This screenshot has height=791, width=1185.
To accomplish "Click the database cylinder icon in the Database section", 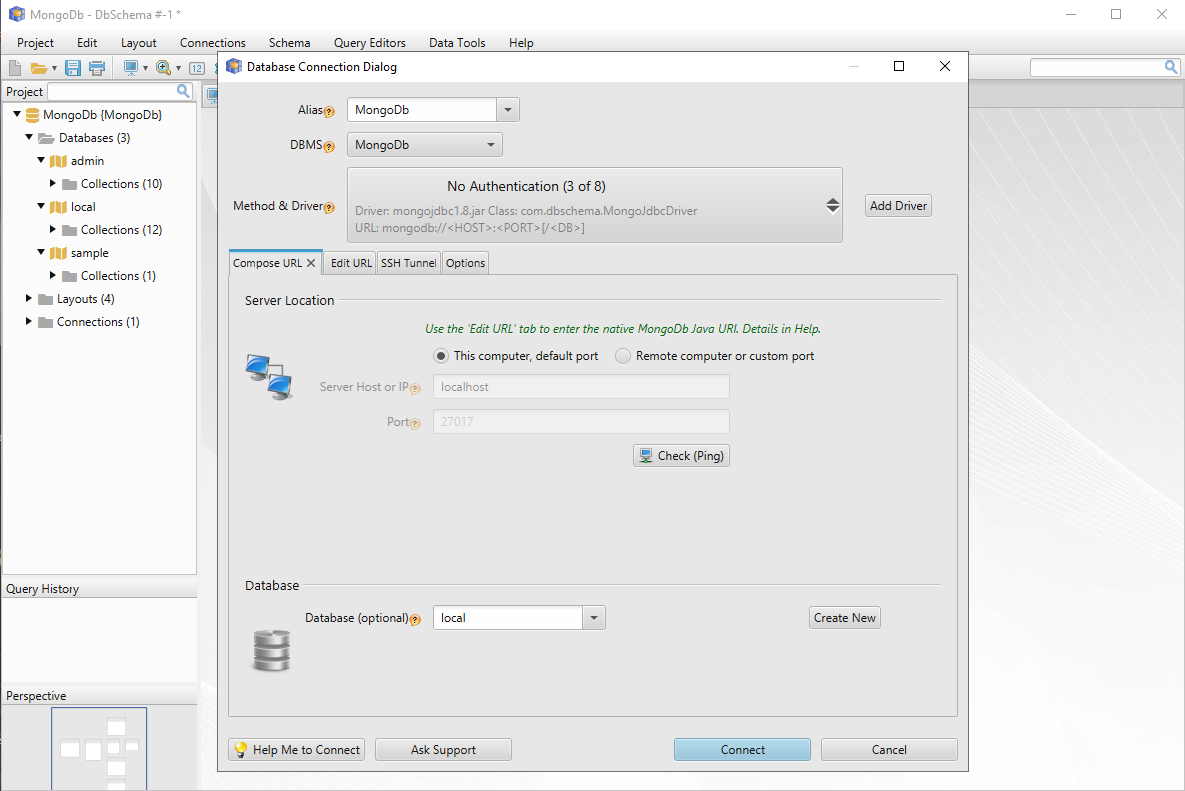I will point(271,650).
